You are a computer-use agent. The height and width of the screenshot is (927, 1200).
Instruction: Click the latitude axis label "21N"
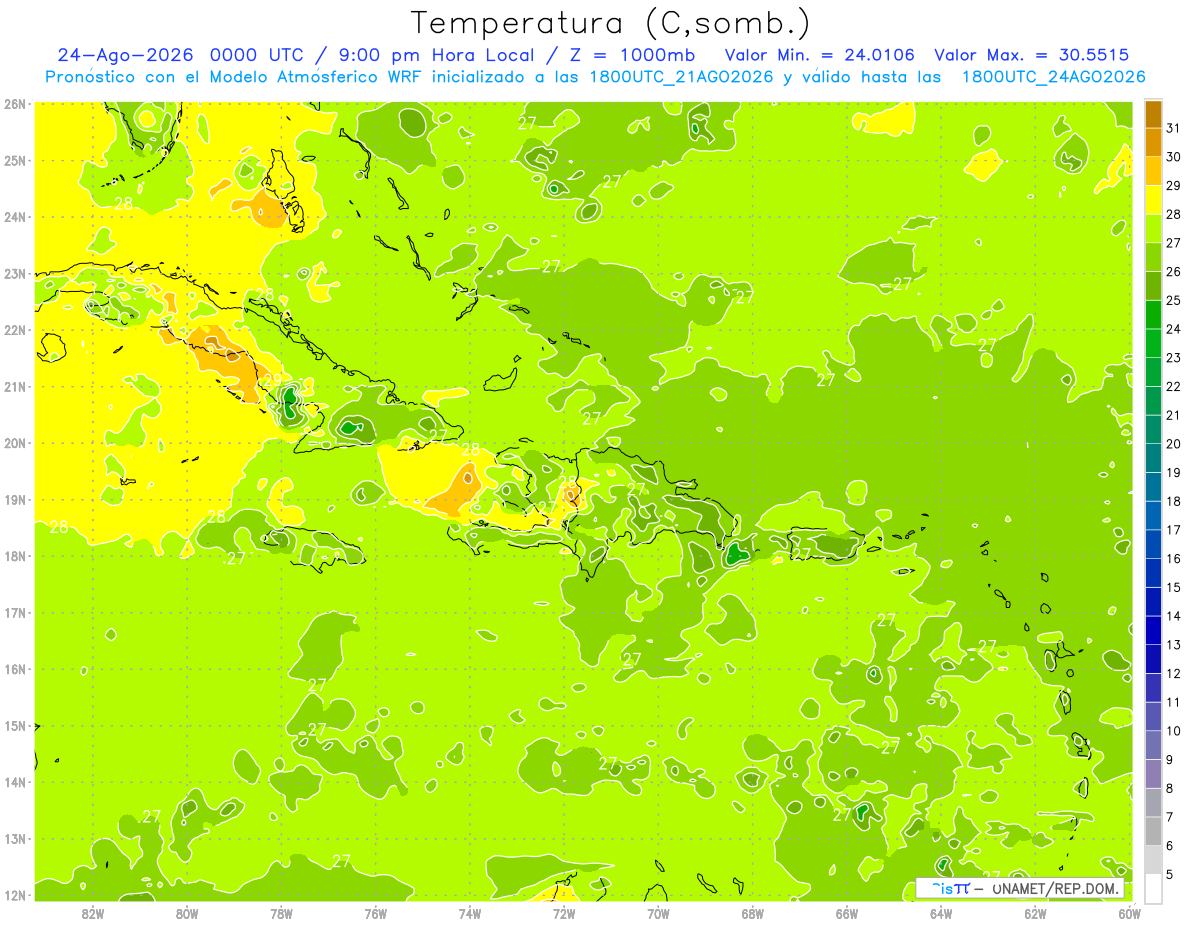[14, 386]
